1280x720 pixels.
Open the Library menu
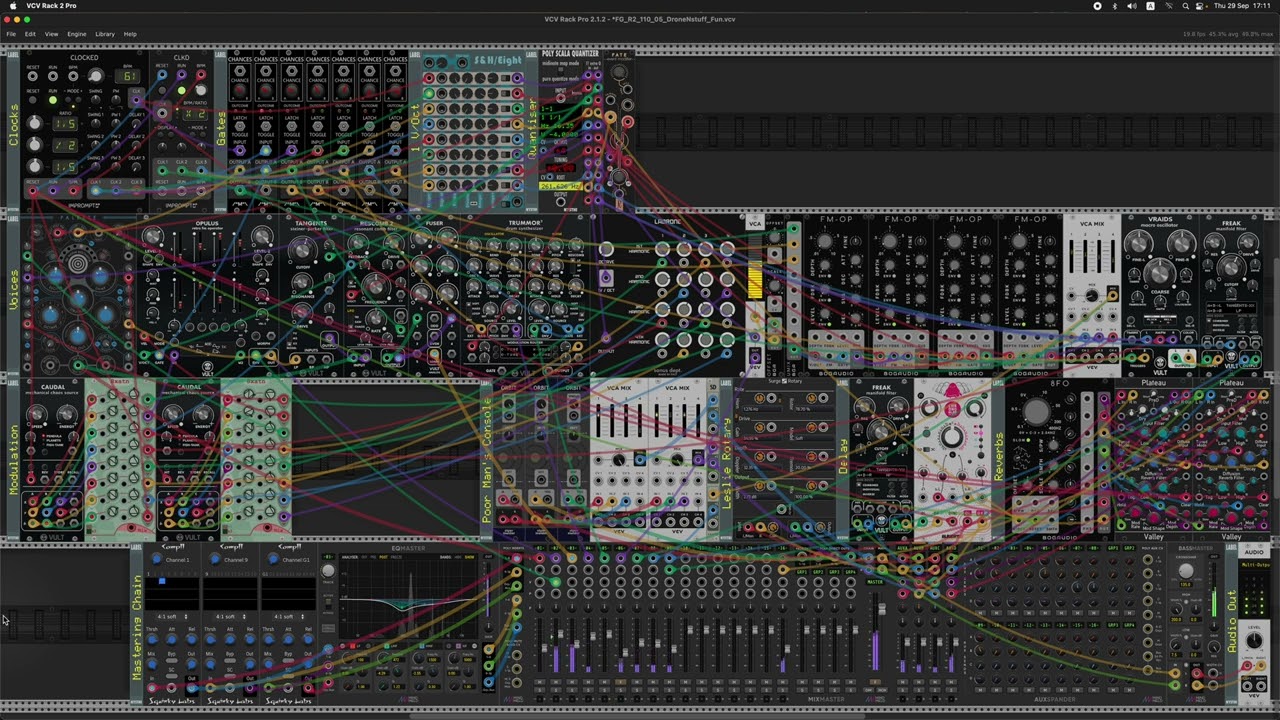click(105, 34)
